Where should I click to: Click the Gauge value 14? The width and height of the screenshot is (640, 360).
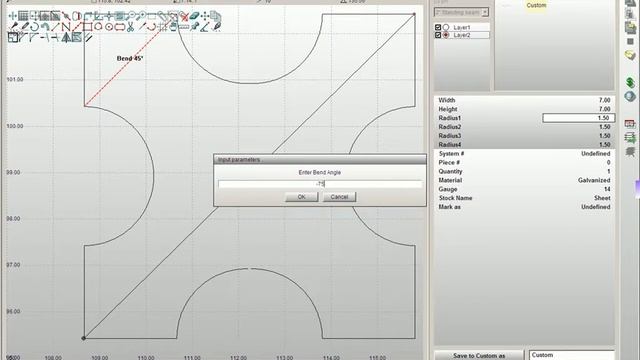(x=607, y=189)
